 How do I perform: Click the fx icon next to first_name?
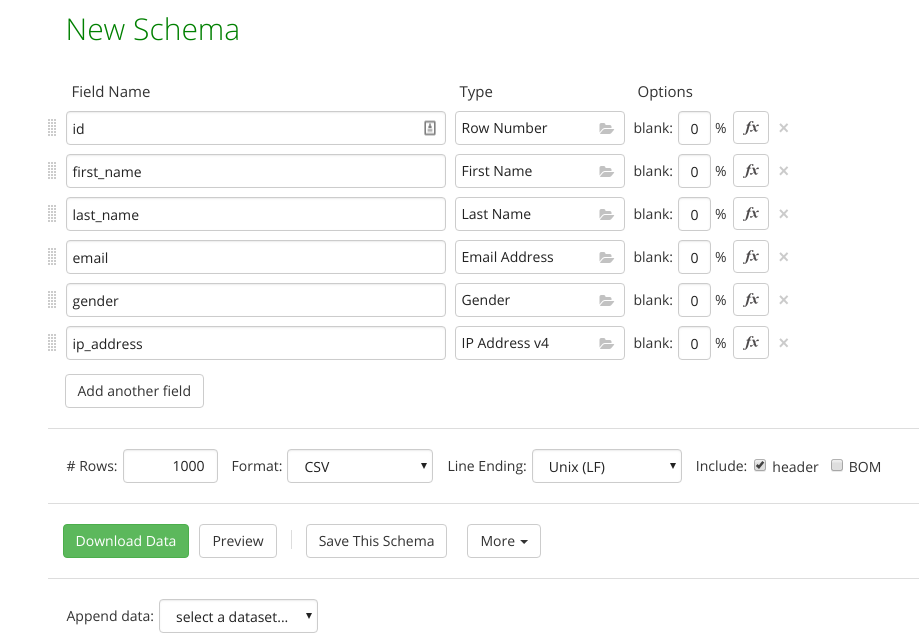click(x=751, y=171)
